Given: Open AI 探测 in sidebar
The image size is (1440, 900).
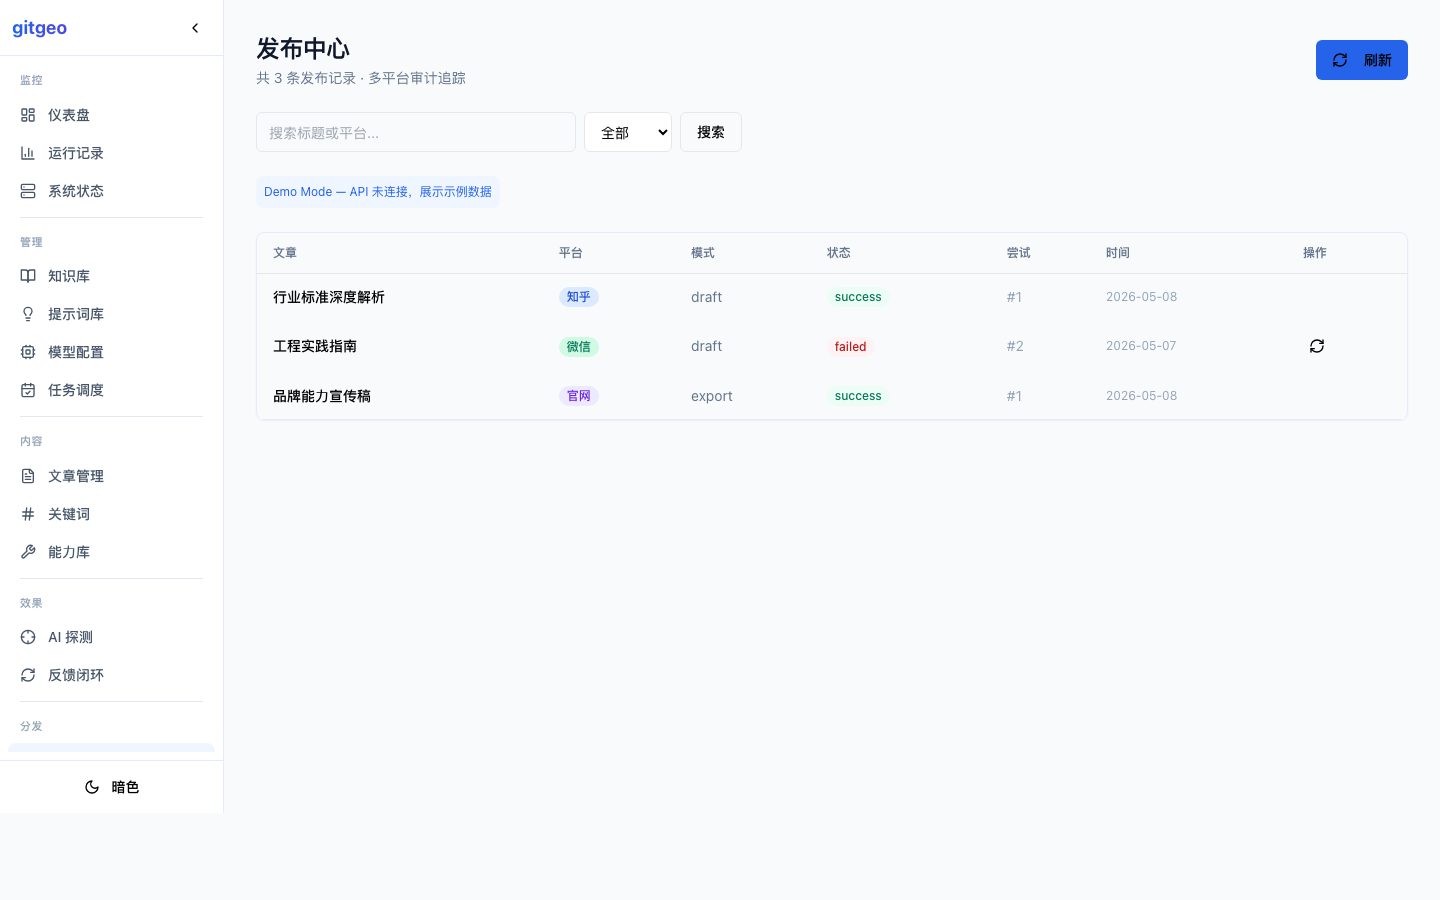Looking at the screenshot, I should [x=111, y=637].
